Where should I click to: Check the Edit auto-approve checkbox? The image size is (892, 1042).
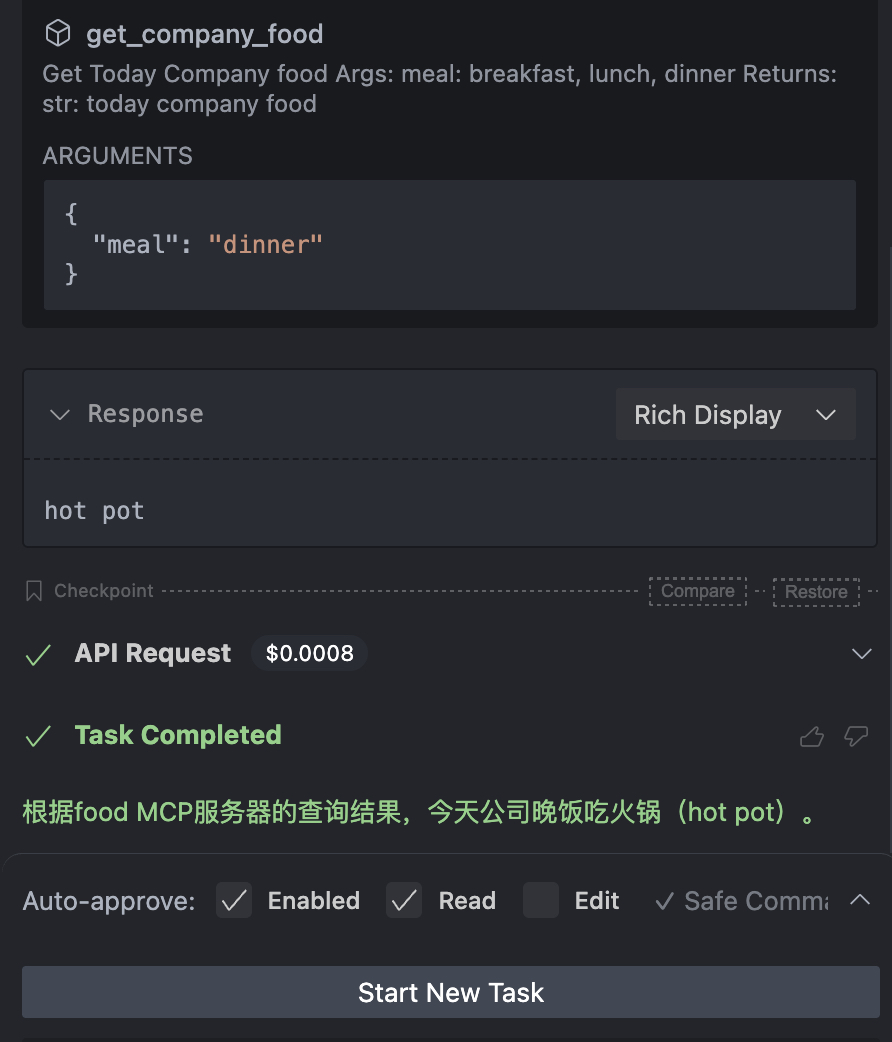pos(540,900)
